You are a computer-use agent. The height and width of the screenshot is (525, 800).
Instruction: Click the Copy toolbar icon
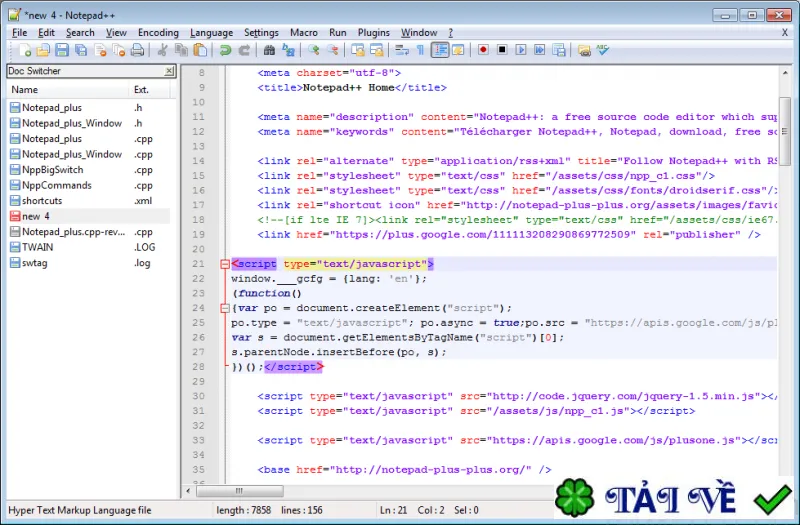coord(181,50)
